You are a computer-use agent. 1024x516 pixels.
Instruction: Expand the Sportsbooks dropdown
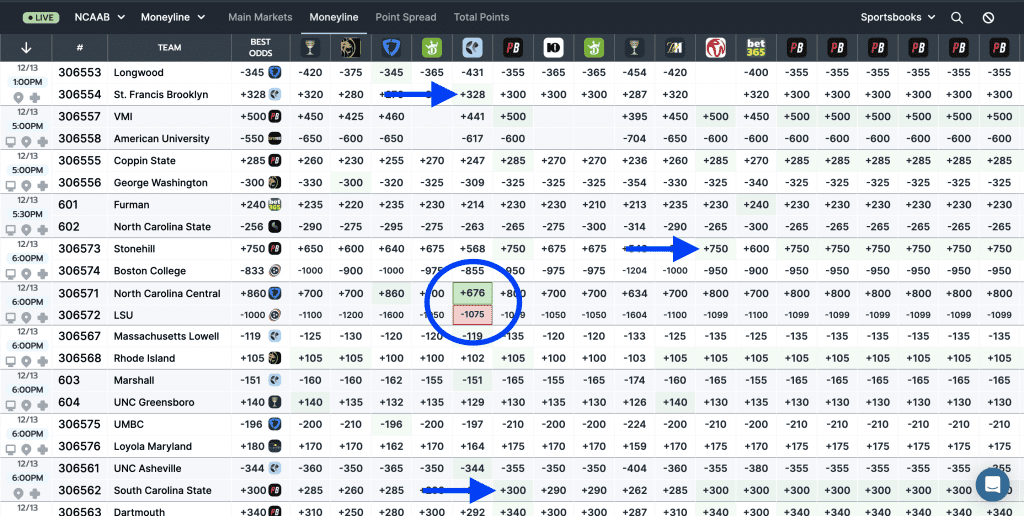click(897, 17)
